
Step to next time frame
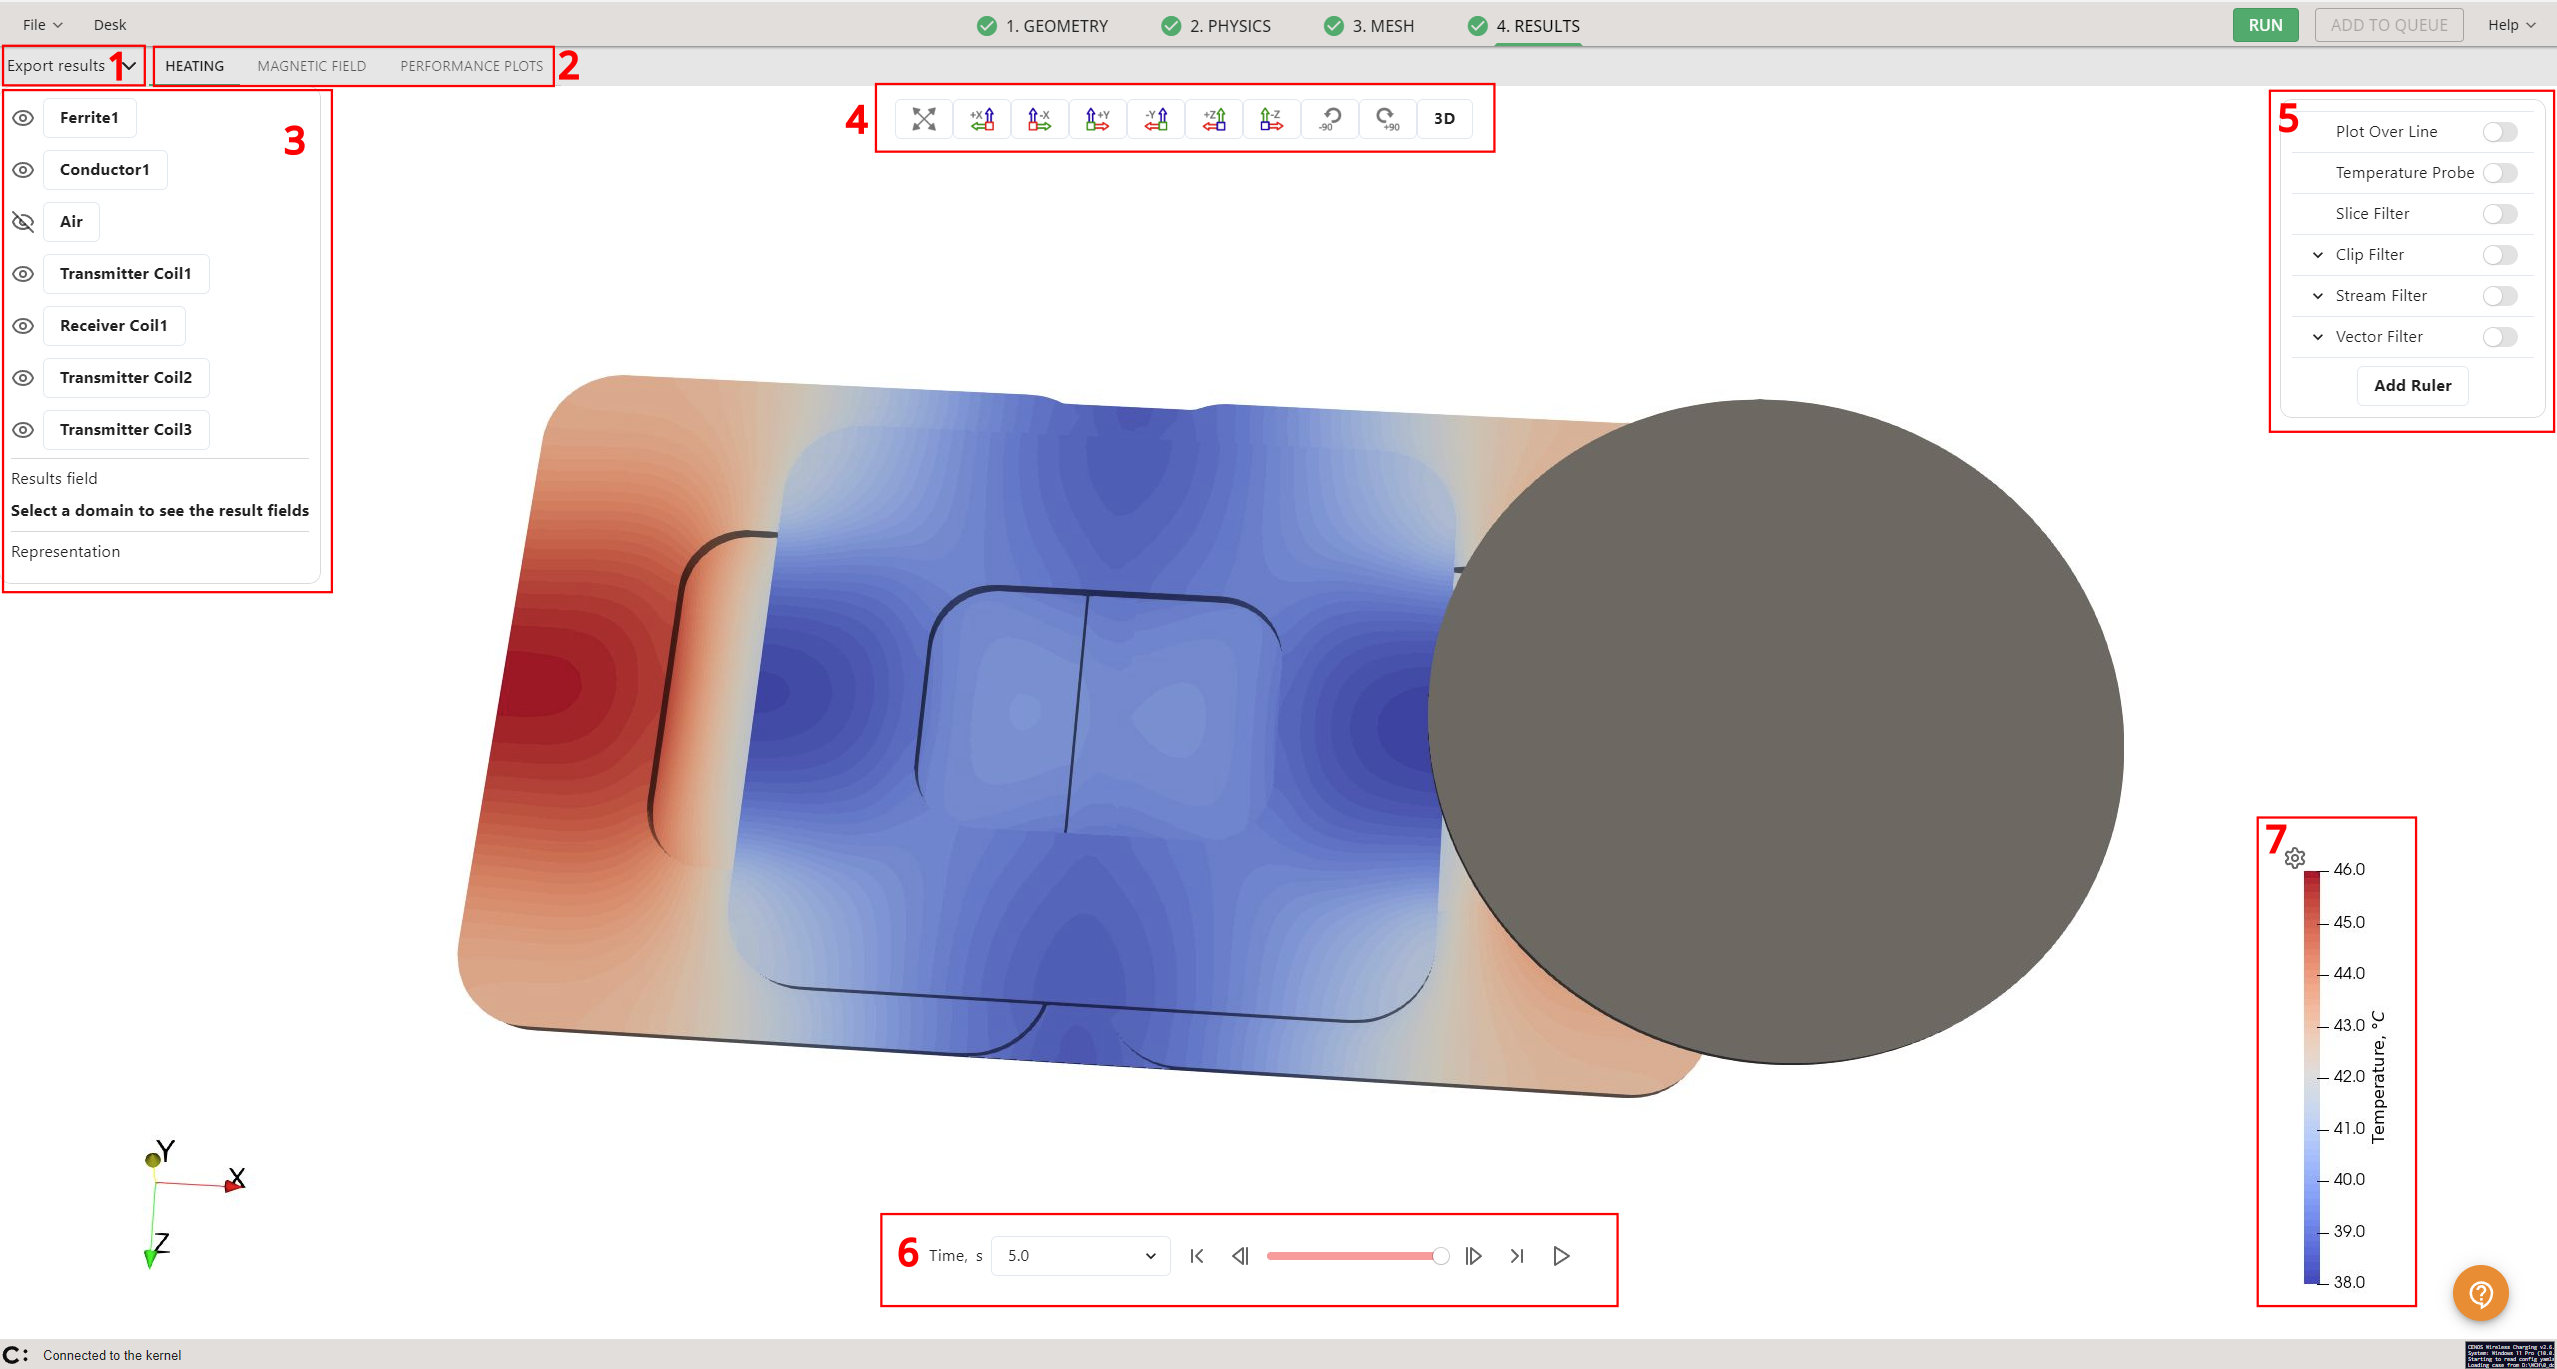1473,1256
